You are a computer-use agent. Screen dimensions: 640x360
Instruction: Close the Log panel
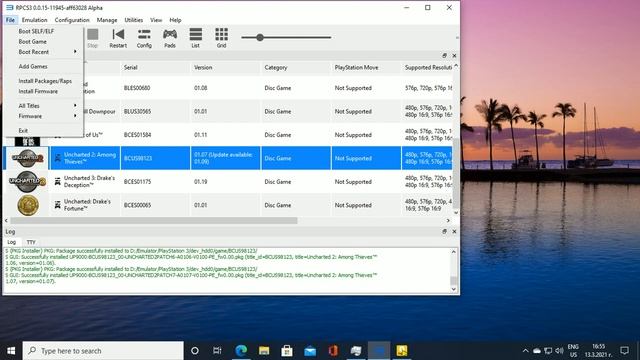pyautogui.click(x=454, y=231)
